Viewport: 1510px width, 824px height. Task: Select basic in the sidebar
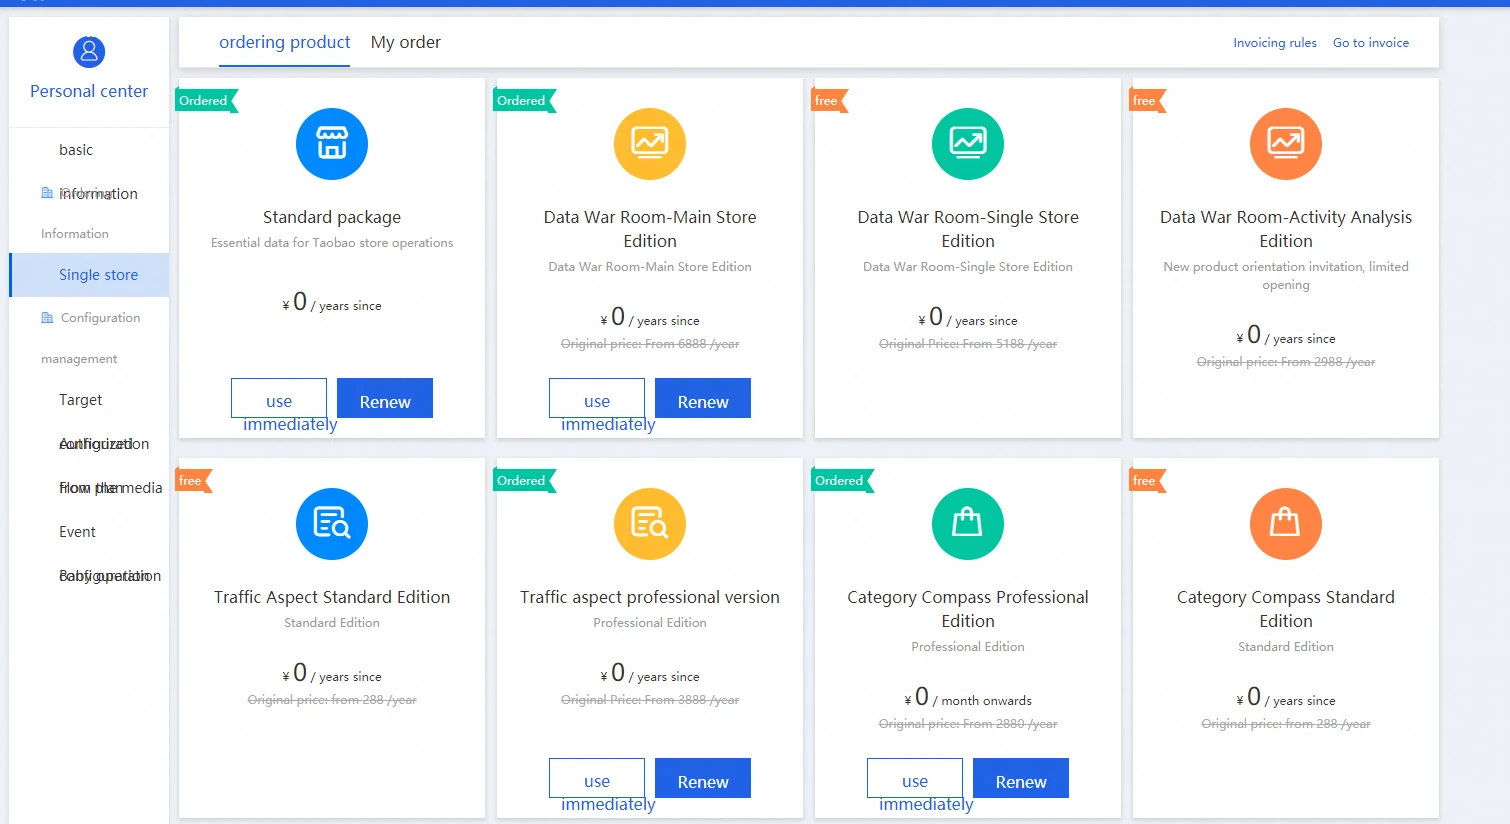[76, 150]
